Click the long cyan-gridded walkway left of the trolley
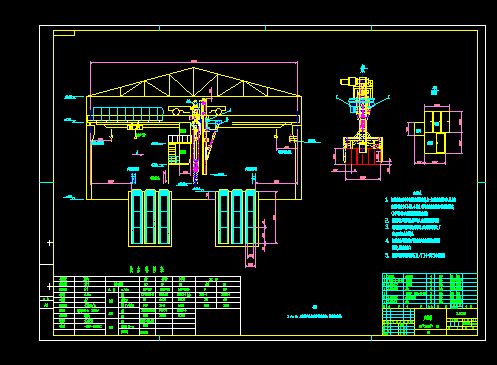Image resolution: width=497 pixels, height=365 pixels. (x=128, y=114)
